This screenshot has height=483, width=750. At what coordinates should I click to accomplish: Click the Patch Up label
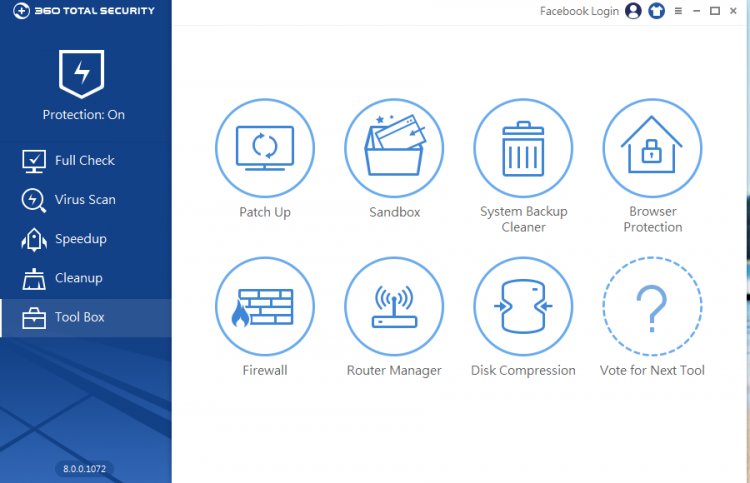265,212
